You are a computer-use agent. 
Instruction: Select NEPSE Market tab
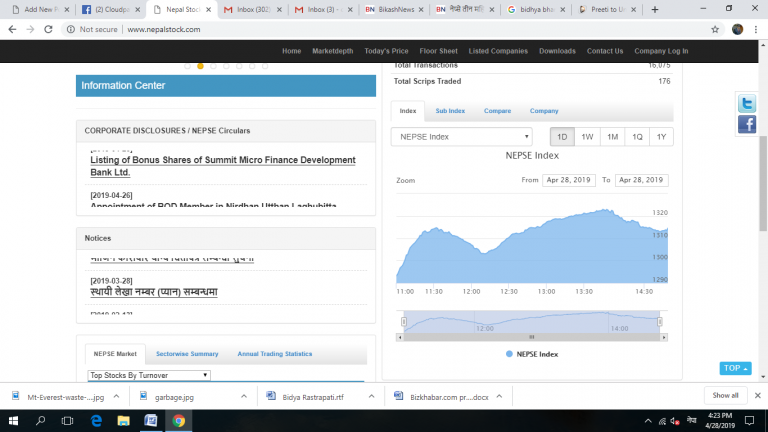click(115, 354)
